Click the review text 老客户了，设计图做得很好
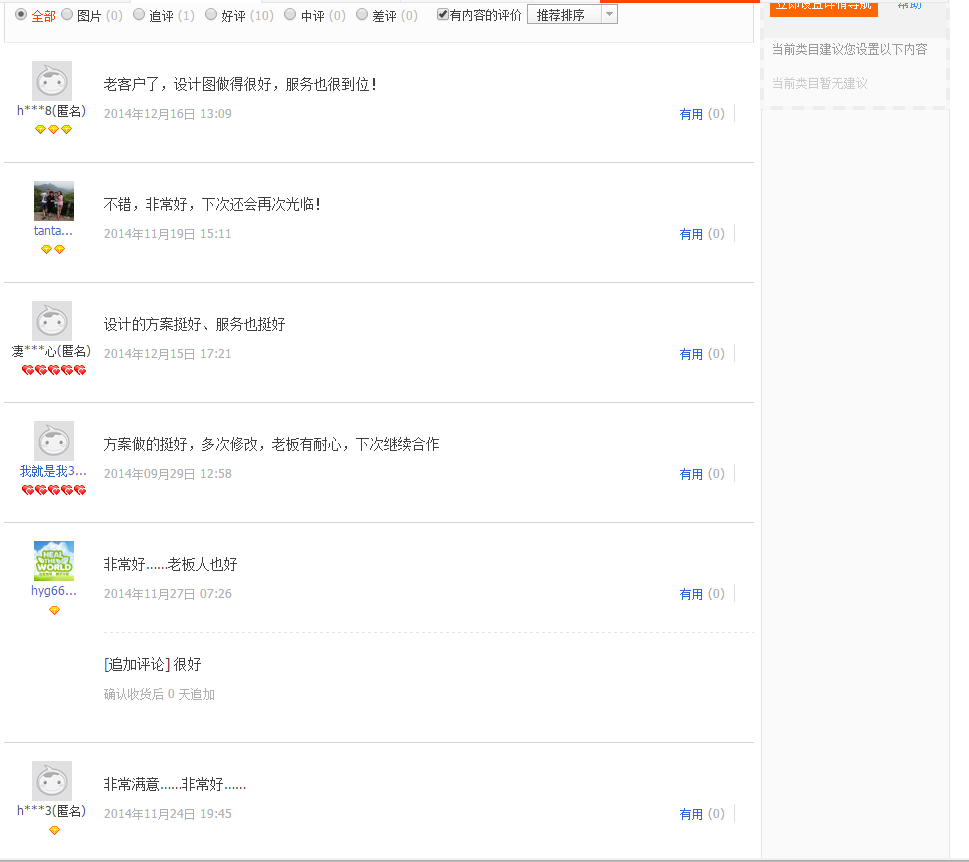Screen dimensions: 969x862 point(240,84)
